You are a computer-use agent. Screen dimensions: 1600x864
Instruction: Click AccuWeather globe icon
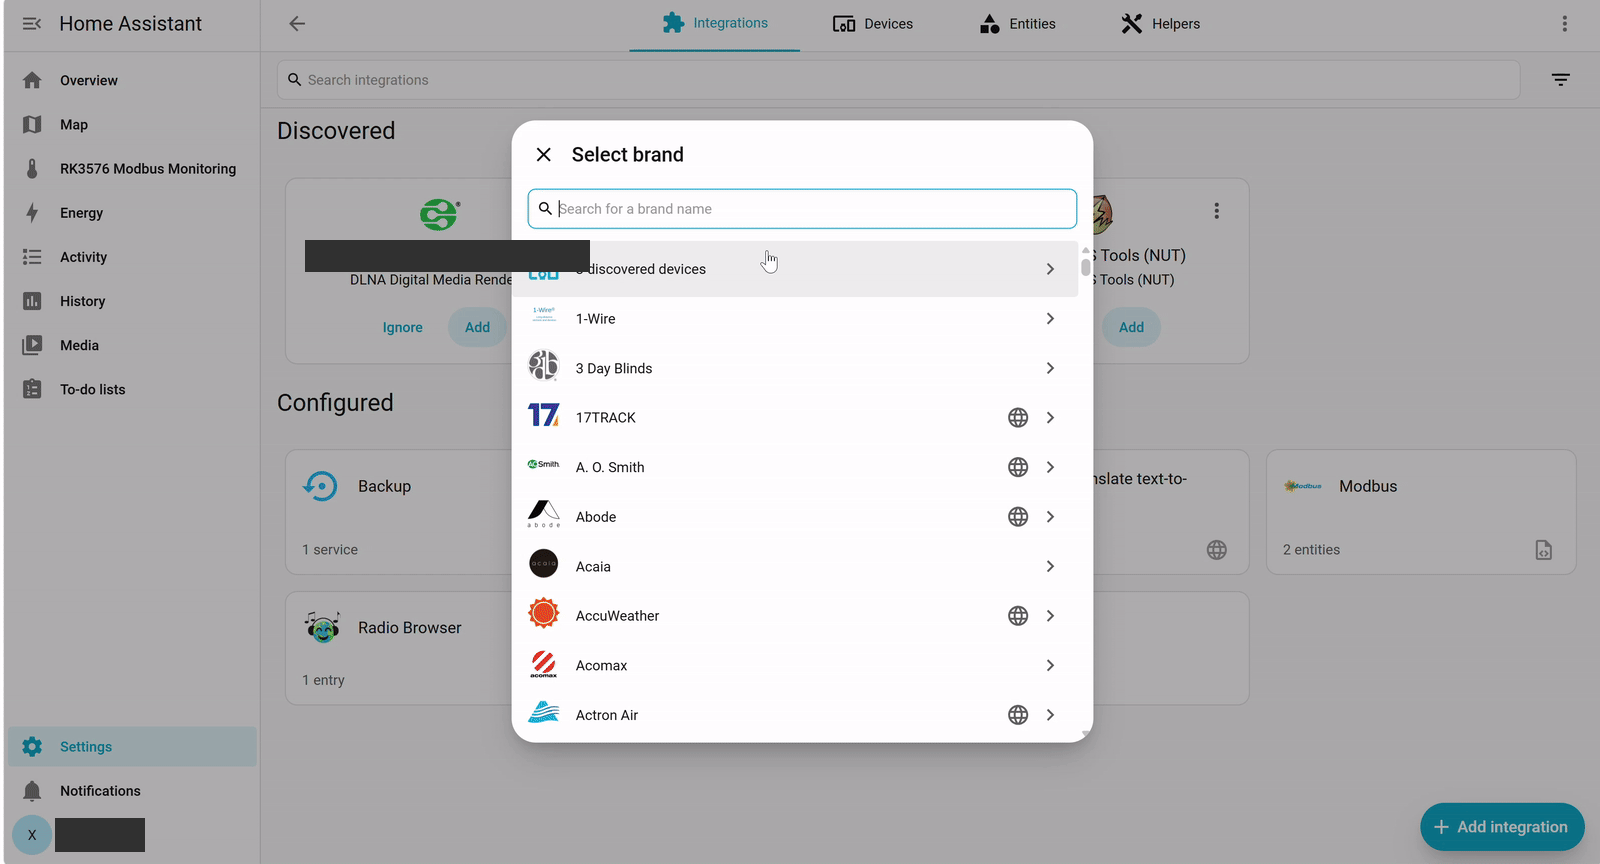1018,616
